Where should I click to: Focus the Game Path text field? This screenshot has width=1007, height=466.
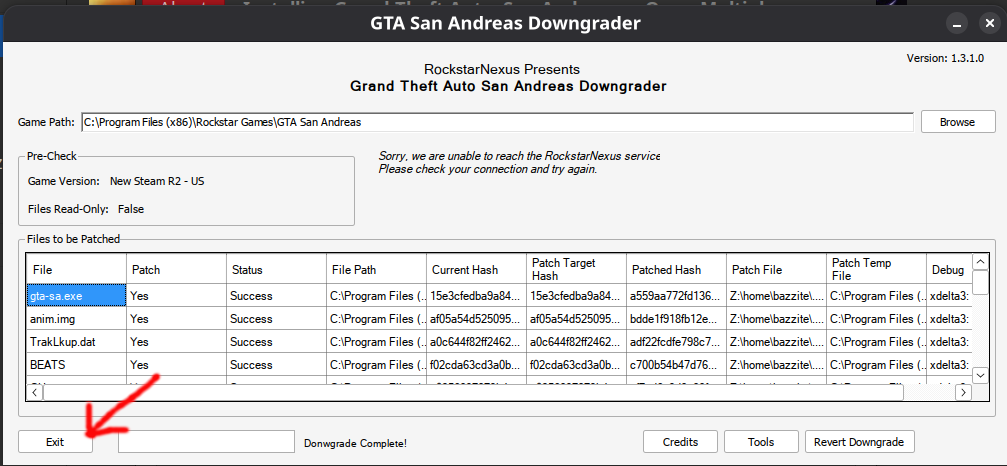pyautogui.click(x=497, y=122)
